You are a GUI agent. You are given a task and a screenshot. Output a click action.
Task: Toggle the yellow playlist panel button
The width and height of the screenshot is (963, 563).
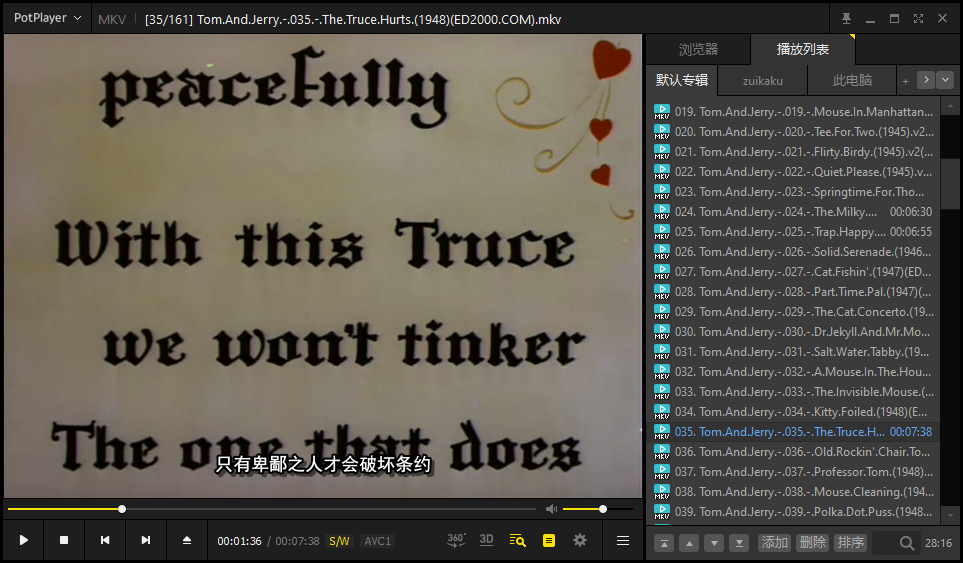(549, 540)
